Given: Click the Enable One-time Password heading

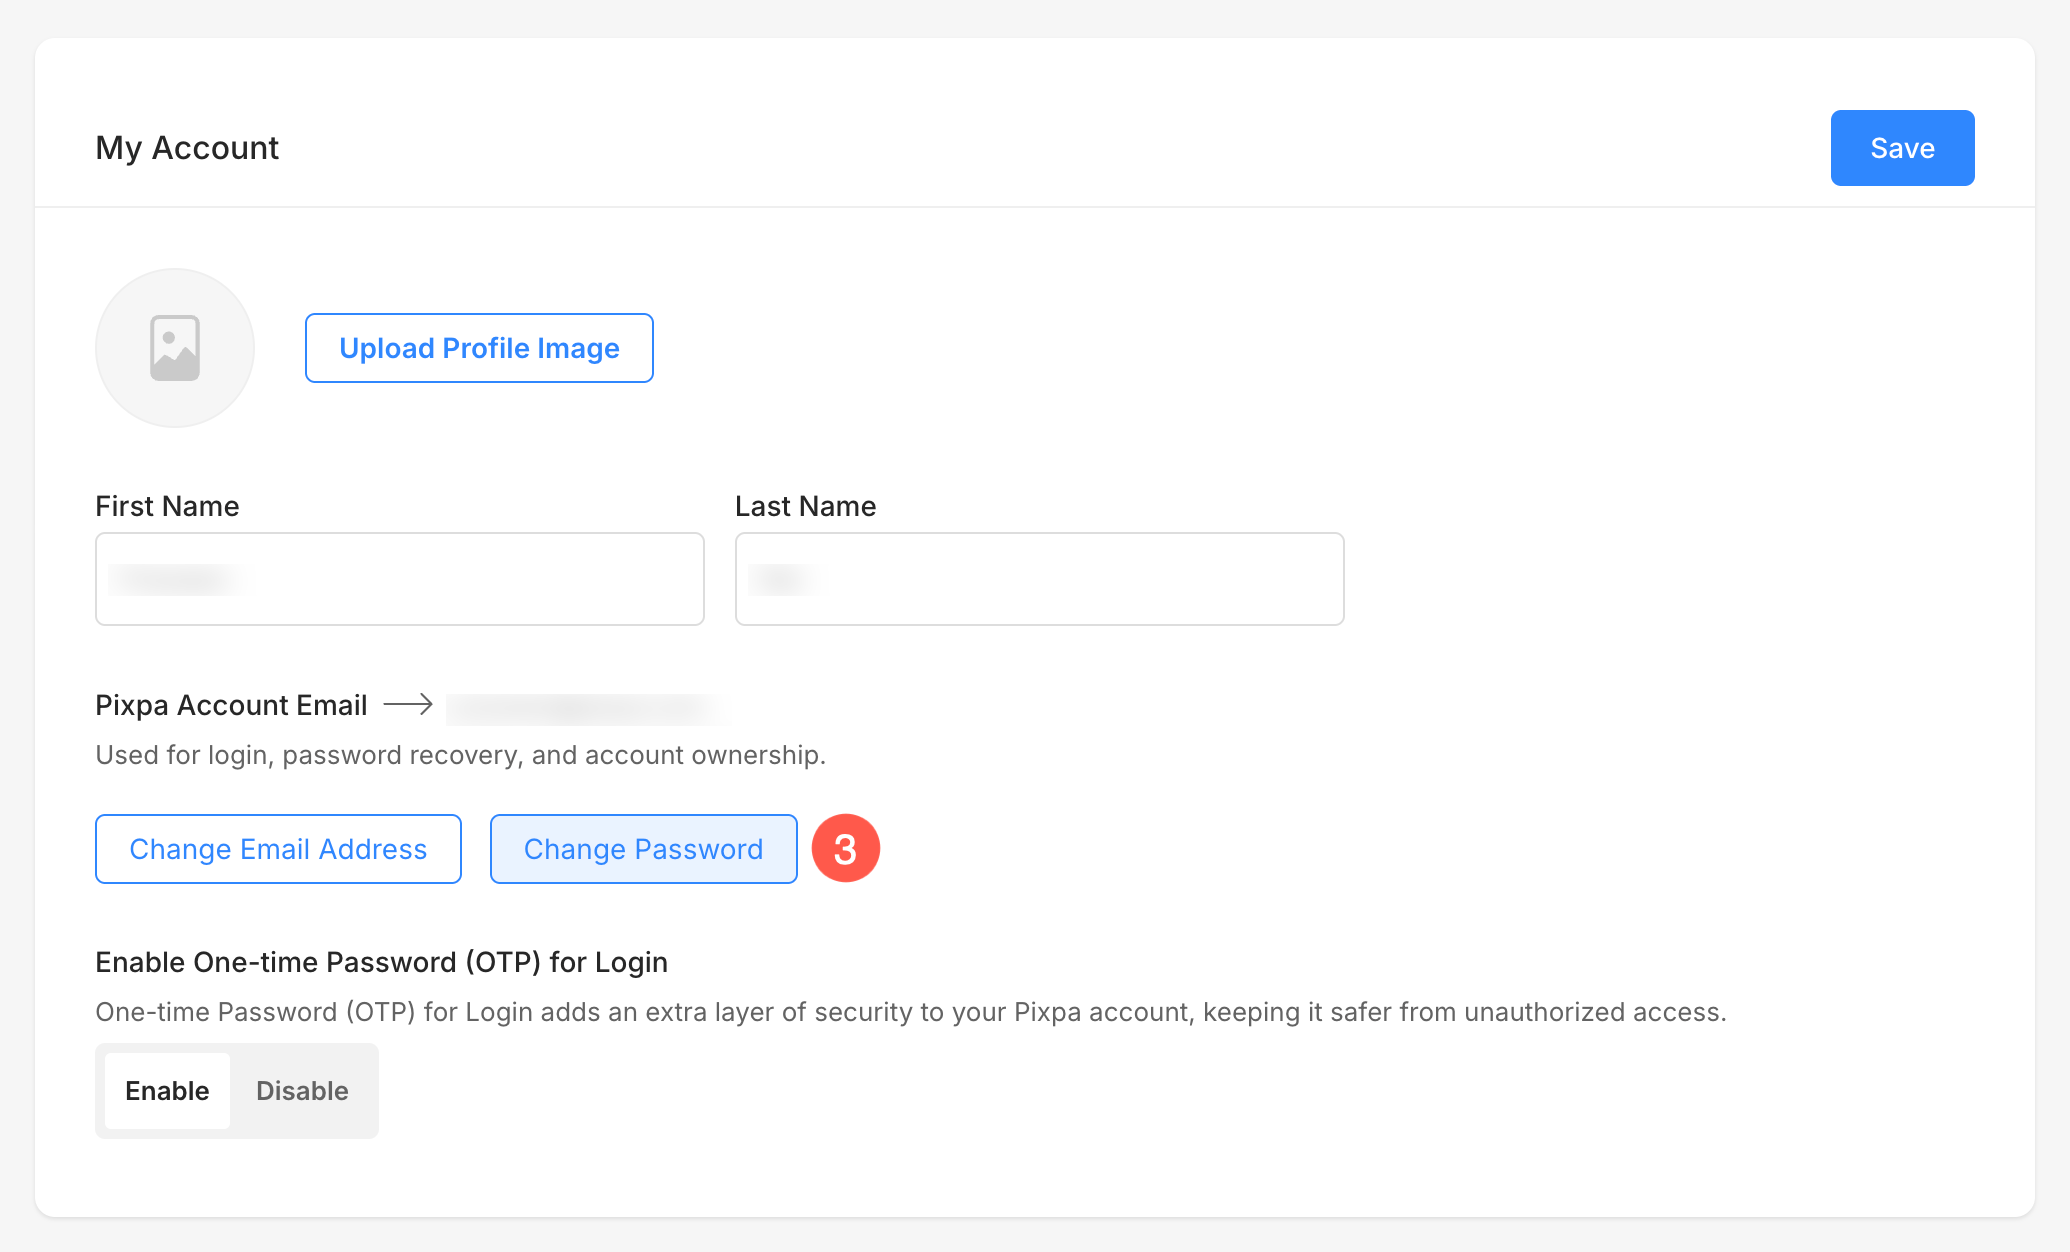Looking at the screenshot, I should [381, 962].
